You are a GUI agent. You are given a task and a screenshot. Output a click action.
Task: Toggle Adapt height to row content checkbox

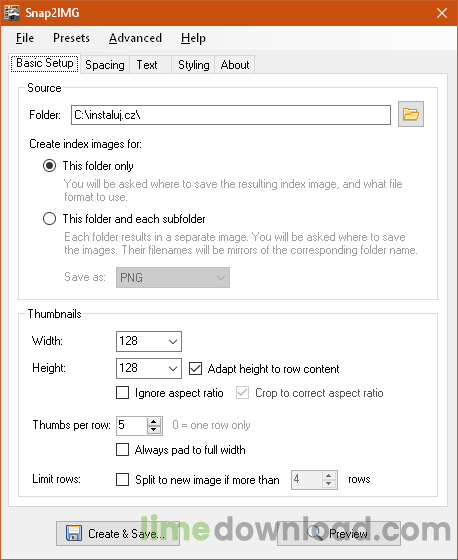pyautogui.click(x=195, y=369)
